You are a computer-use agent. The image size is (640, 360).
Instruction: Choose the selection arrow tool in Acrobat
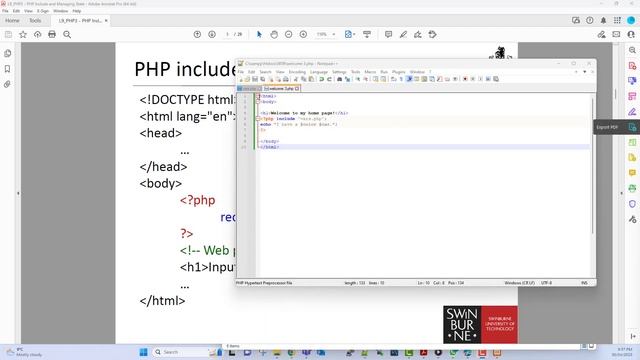tap(259, 35)
